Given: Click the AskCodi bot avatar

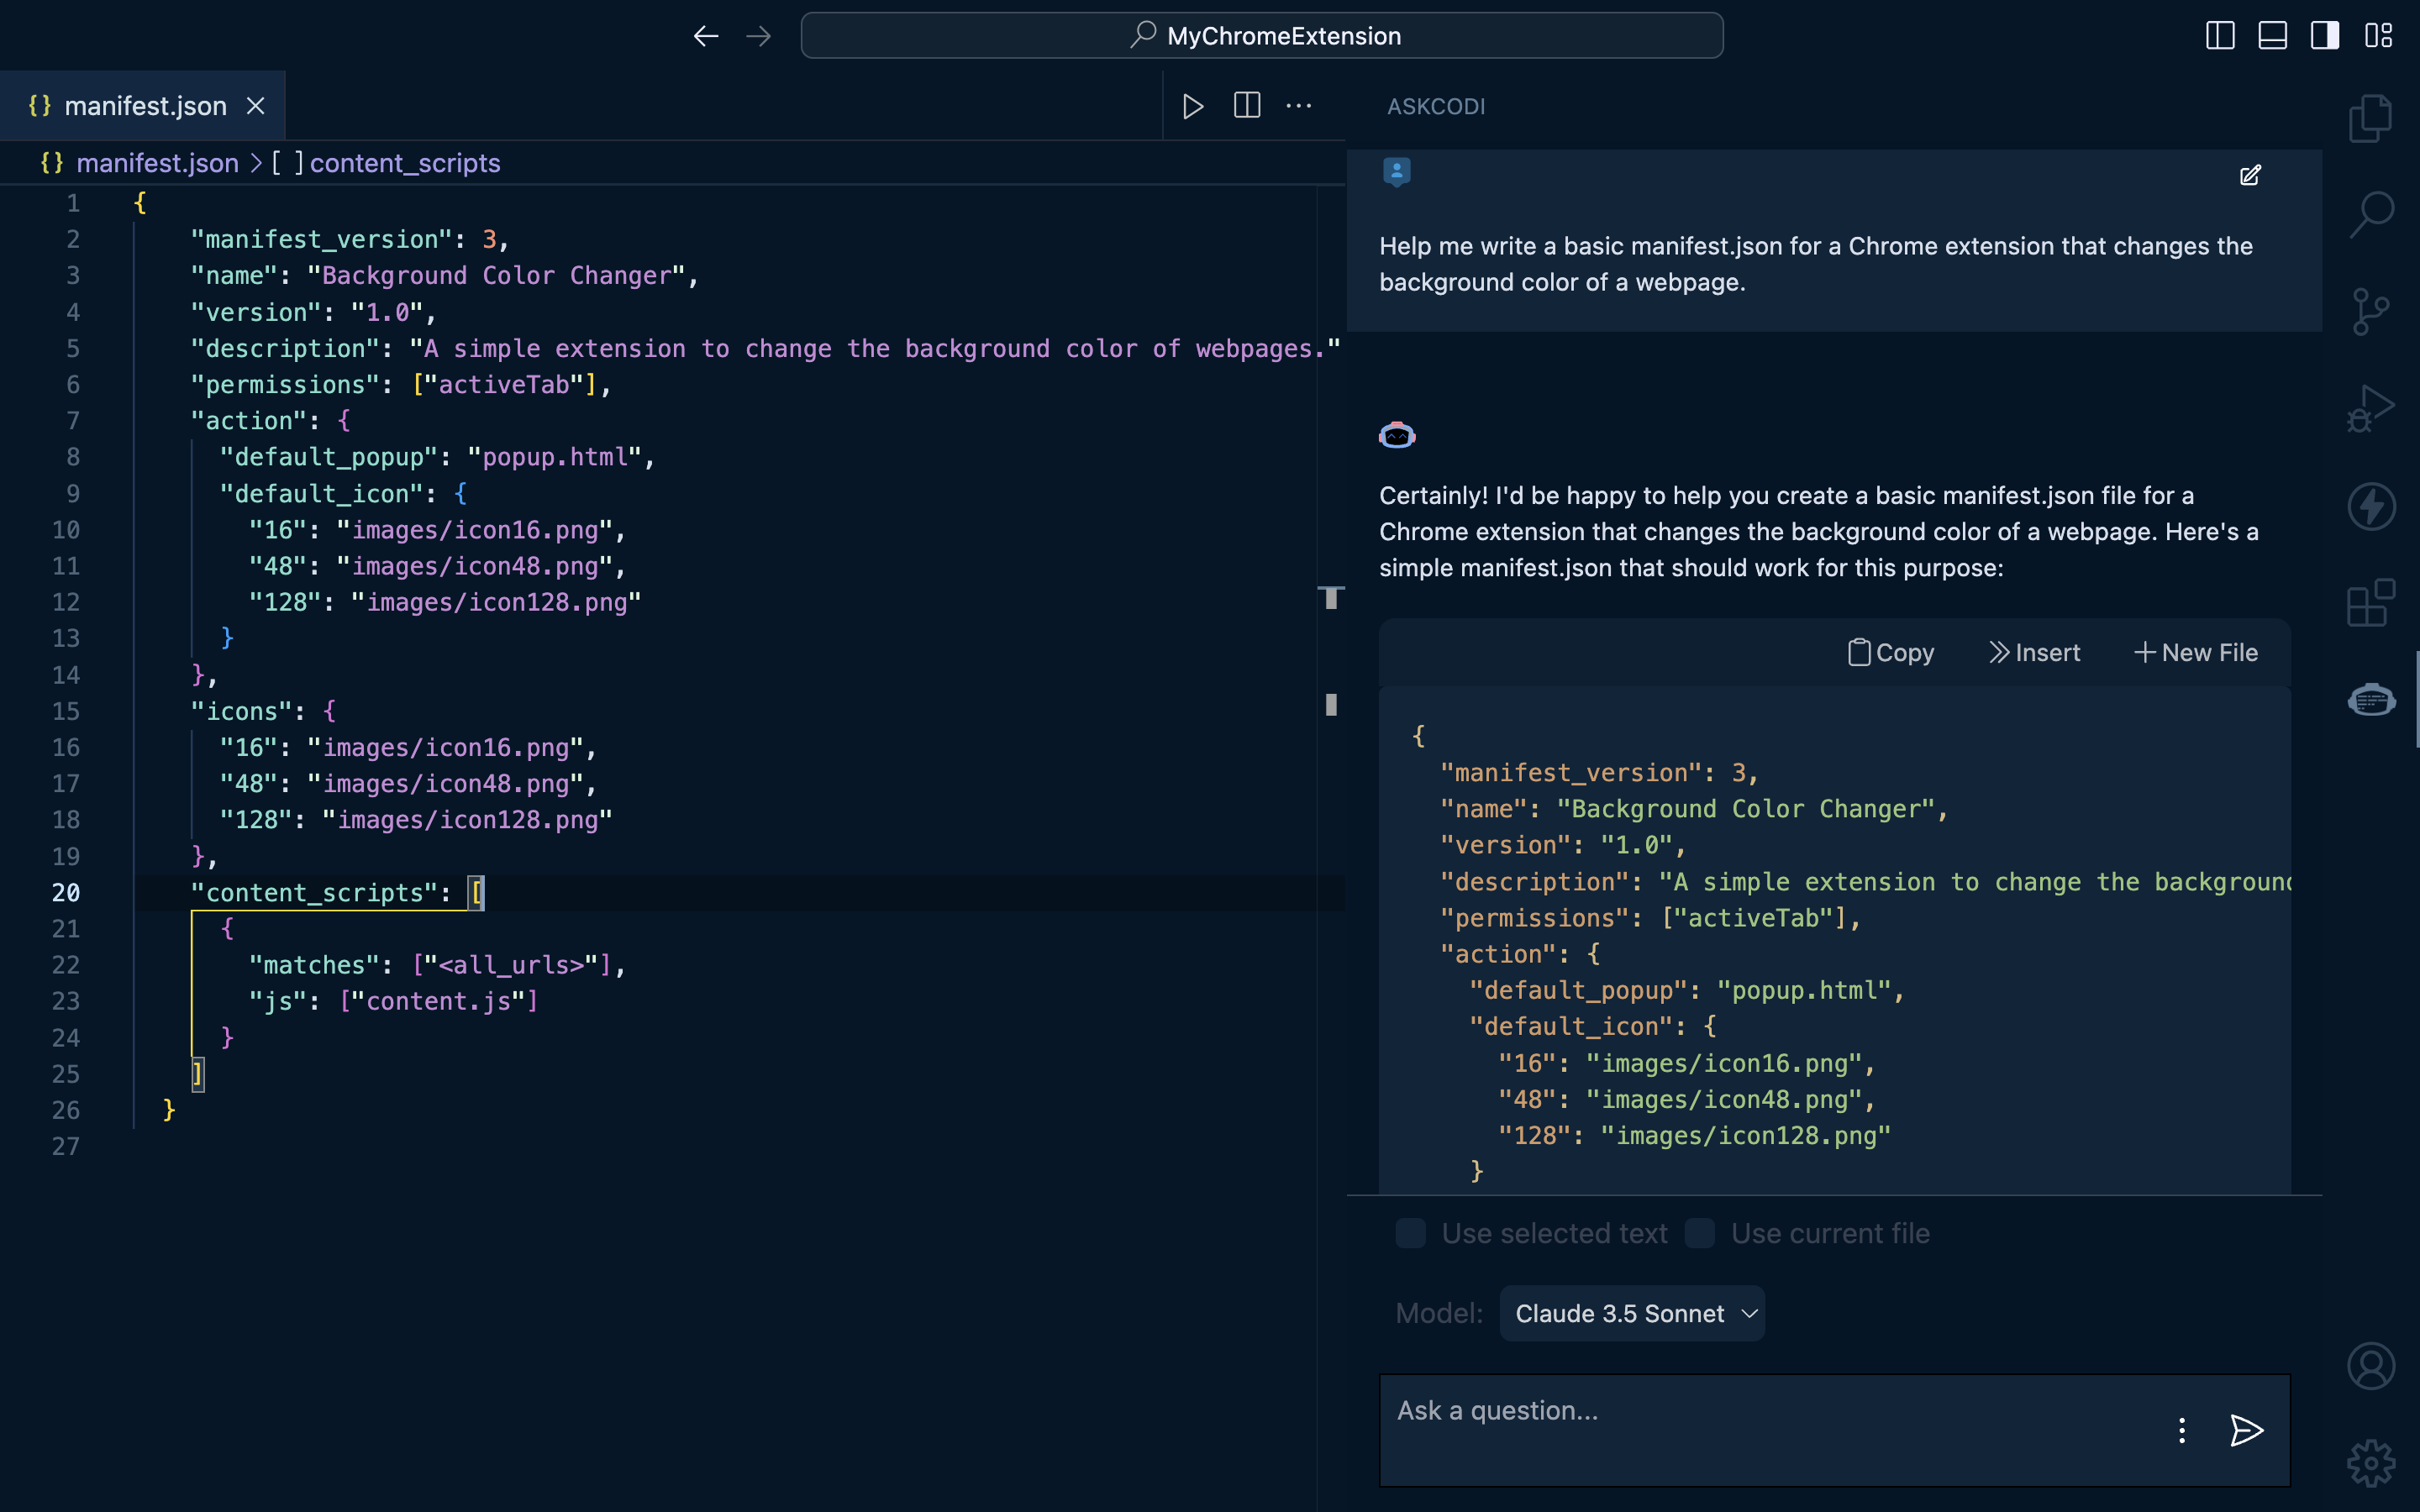Looking at the screenshot, I should pyautogui.click(x=1397, y=435).
